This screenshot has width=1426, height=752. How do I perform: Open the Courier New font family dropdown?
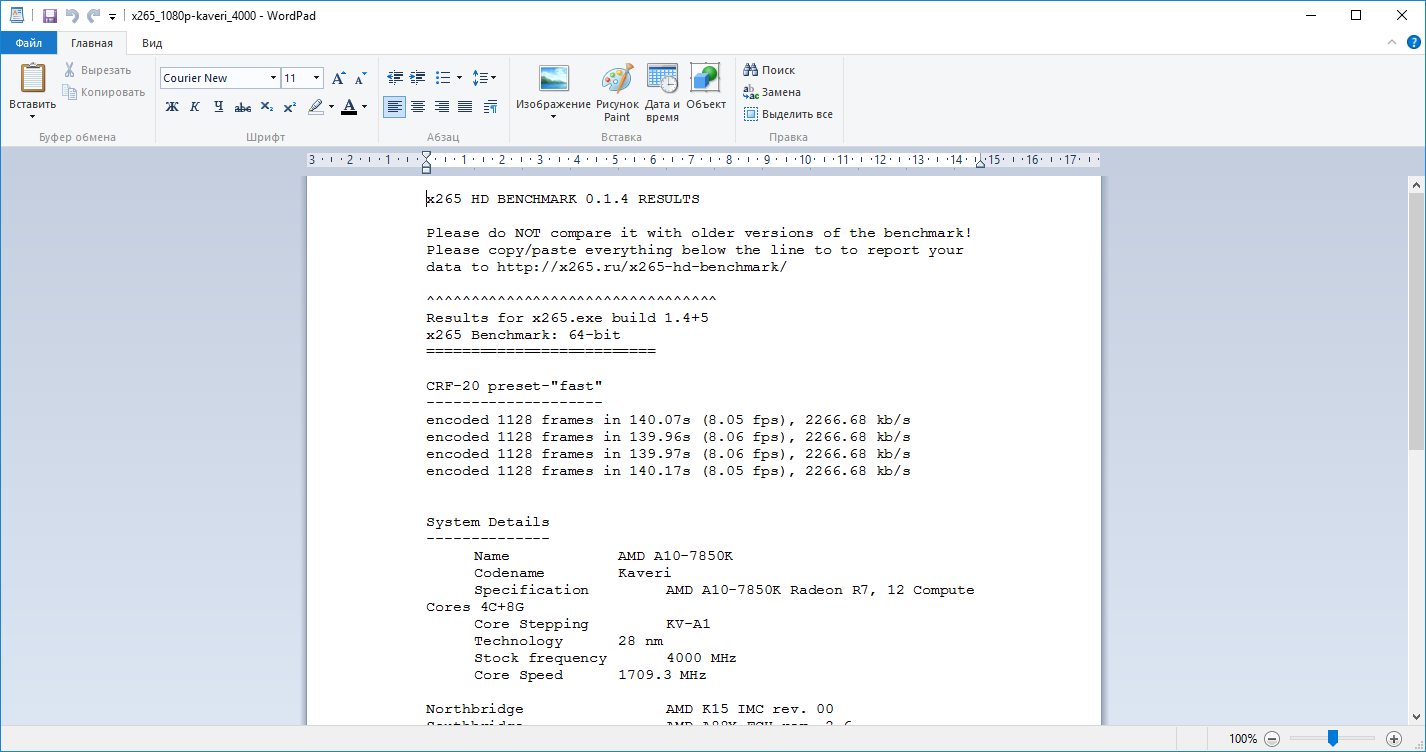273,78
